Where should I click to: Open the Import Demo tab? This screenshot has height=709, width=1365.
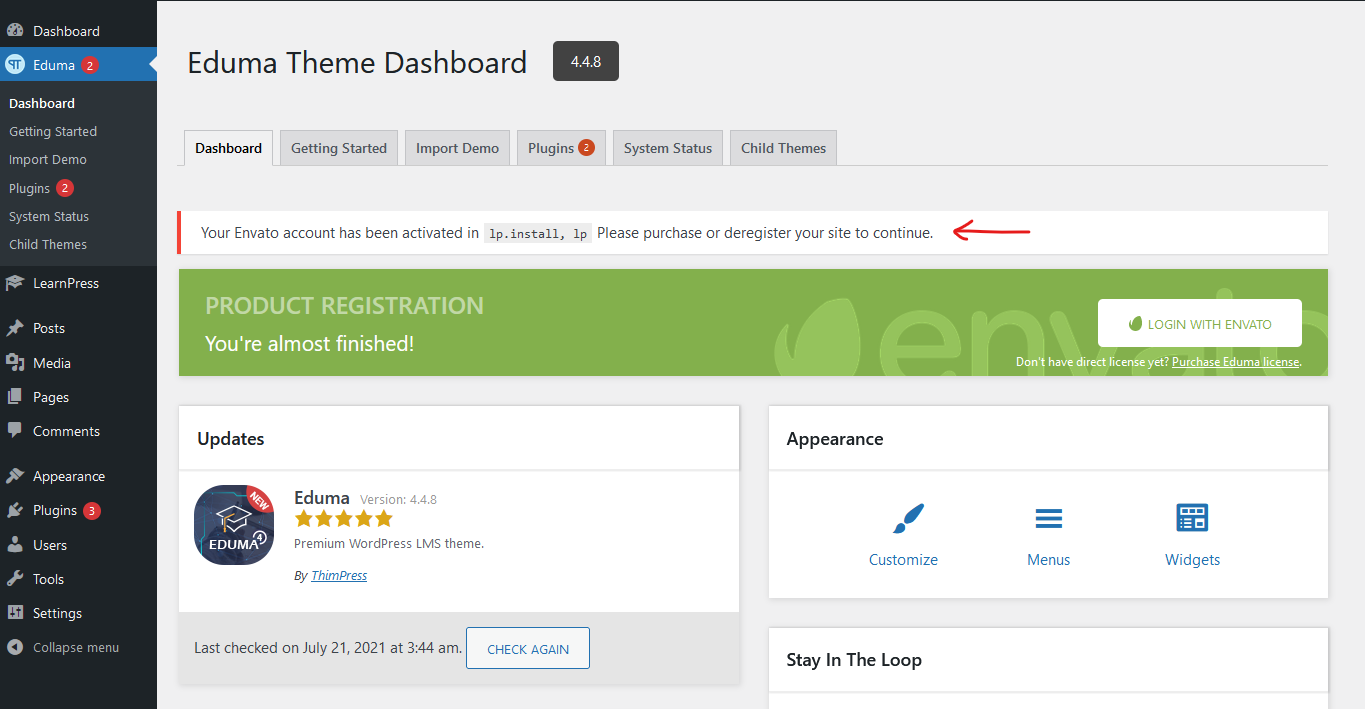coord(457,148)
